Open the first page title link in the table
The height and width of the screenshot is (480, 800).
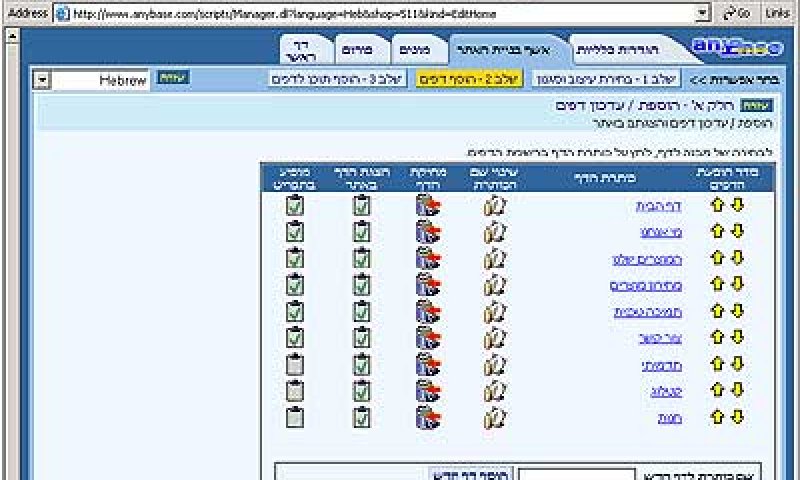point(658,207)
